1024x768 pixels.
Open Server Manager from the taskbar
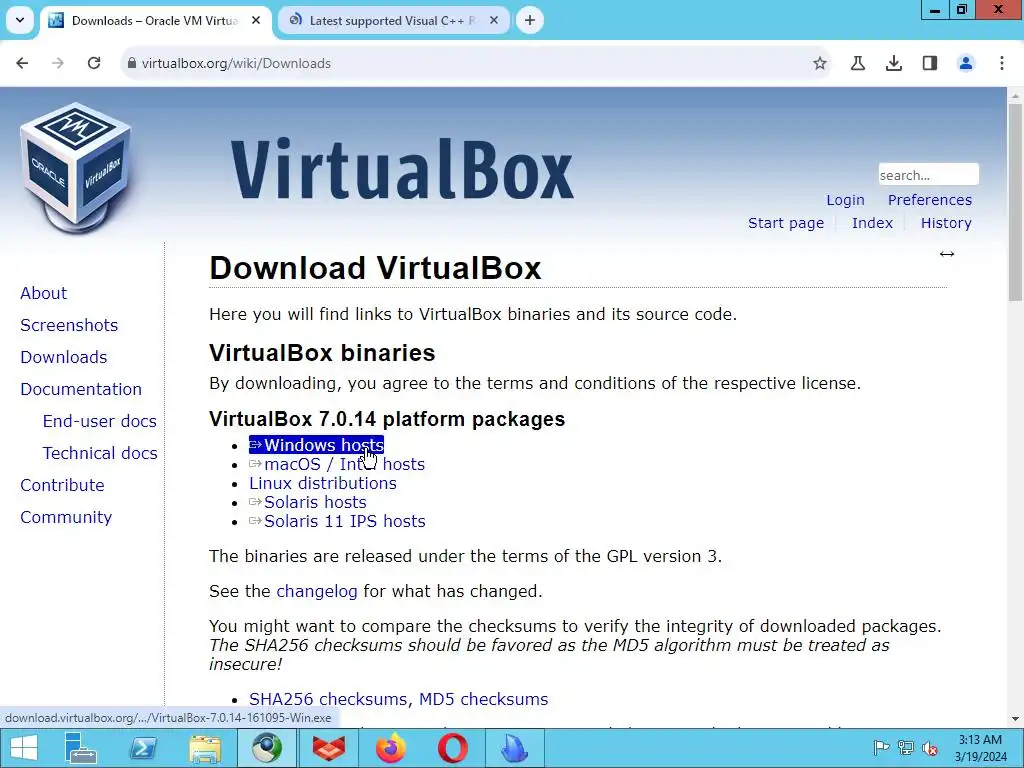(81, 748)
